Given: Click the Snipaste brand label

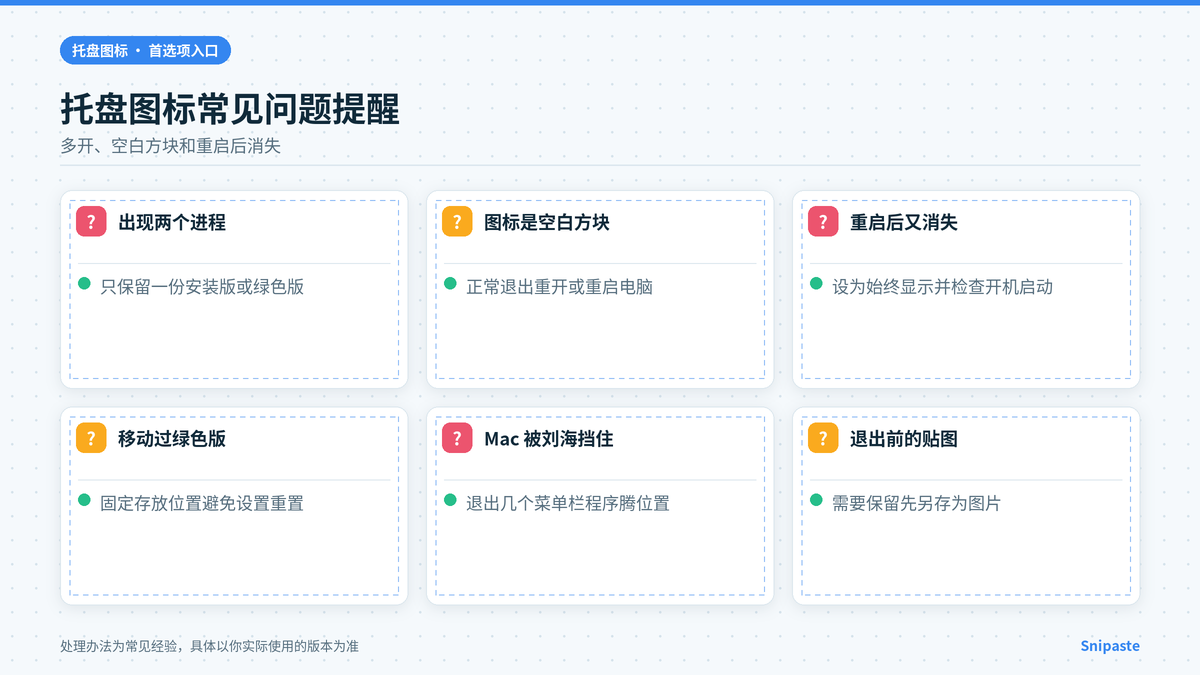Looking at the screenshot, I should coord(1110,646).
